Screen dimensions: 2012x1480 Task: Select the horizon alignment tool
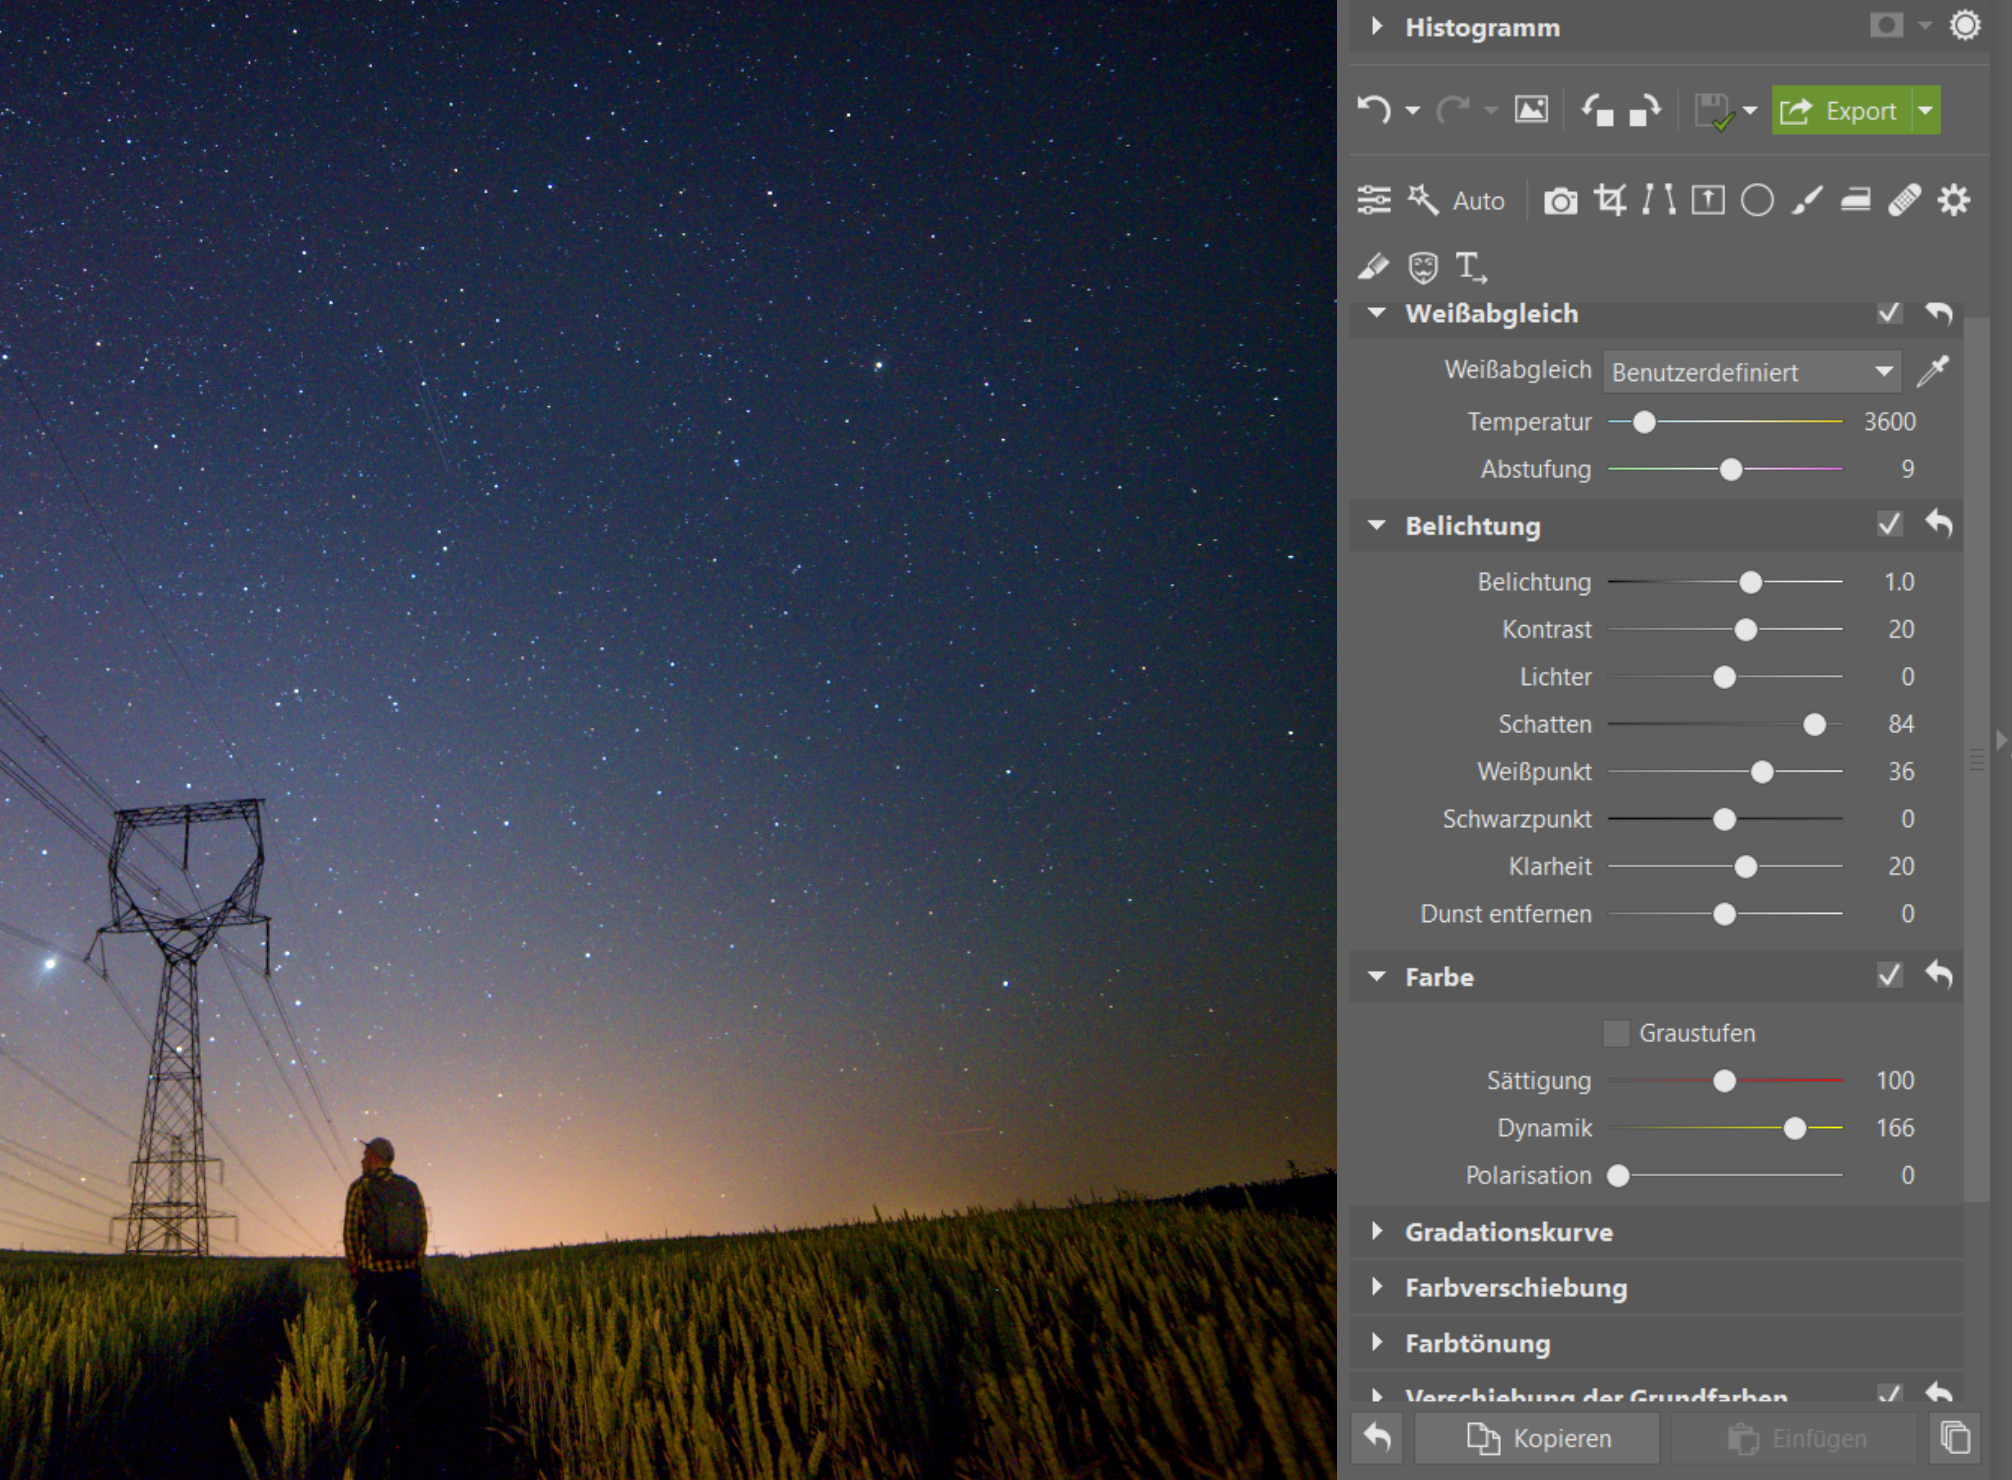coord(1708,200)
